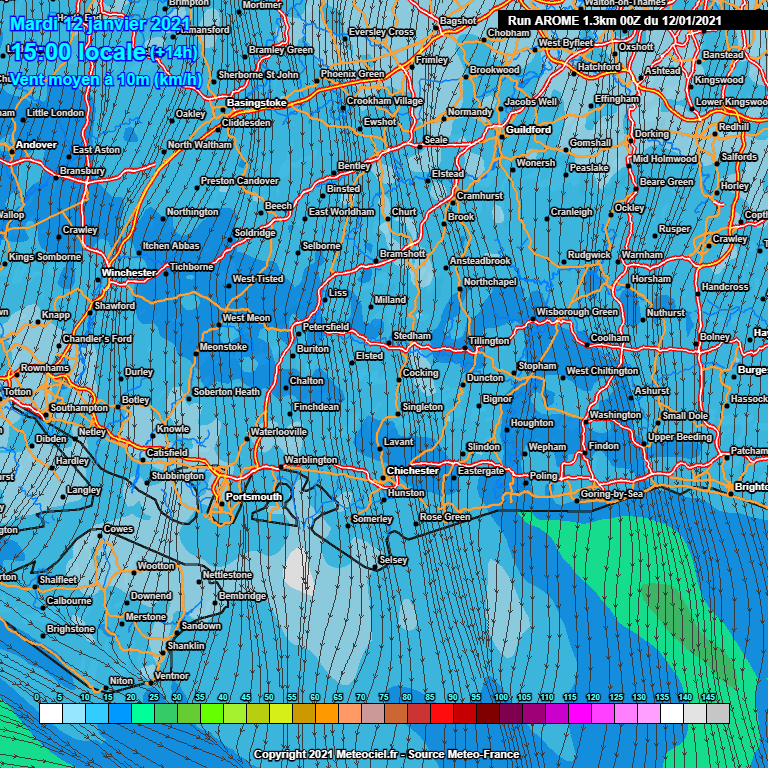Click the 'Little London' village label
The height and width of the screenshot is (768, 768).
pyautogui.click(x=55, y=113)
